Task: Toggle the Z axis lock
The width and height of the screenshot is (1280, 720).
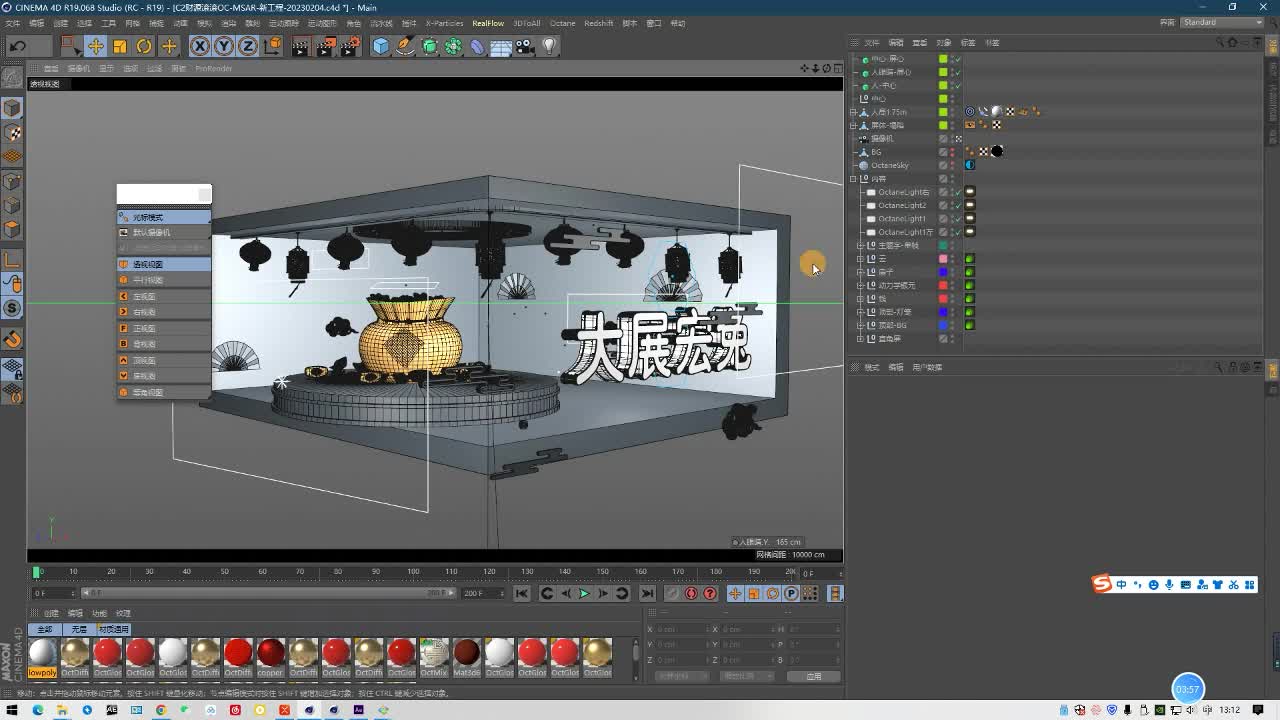Action: (x=247, y=46)
